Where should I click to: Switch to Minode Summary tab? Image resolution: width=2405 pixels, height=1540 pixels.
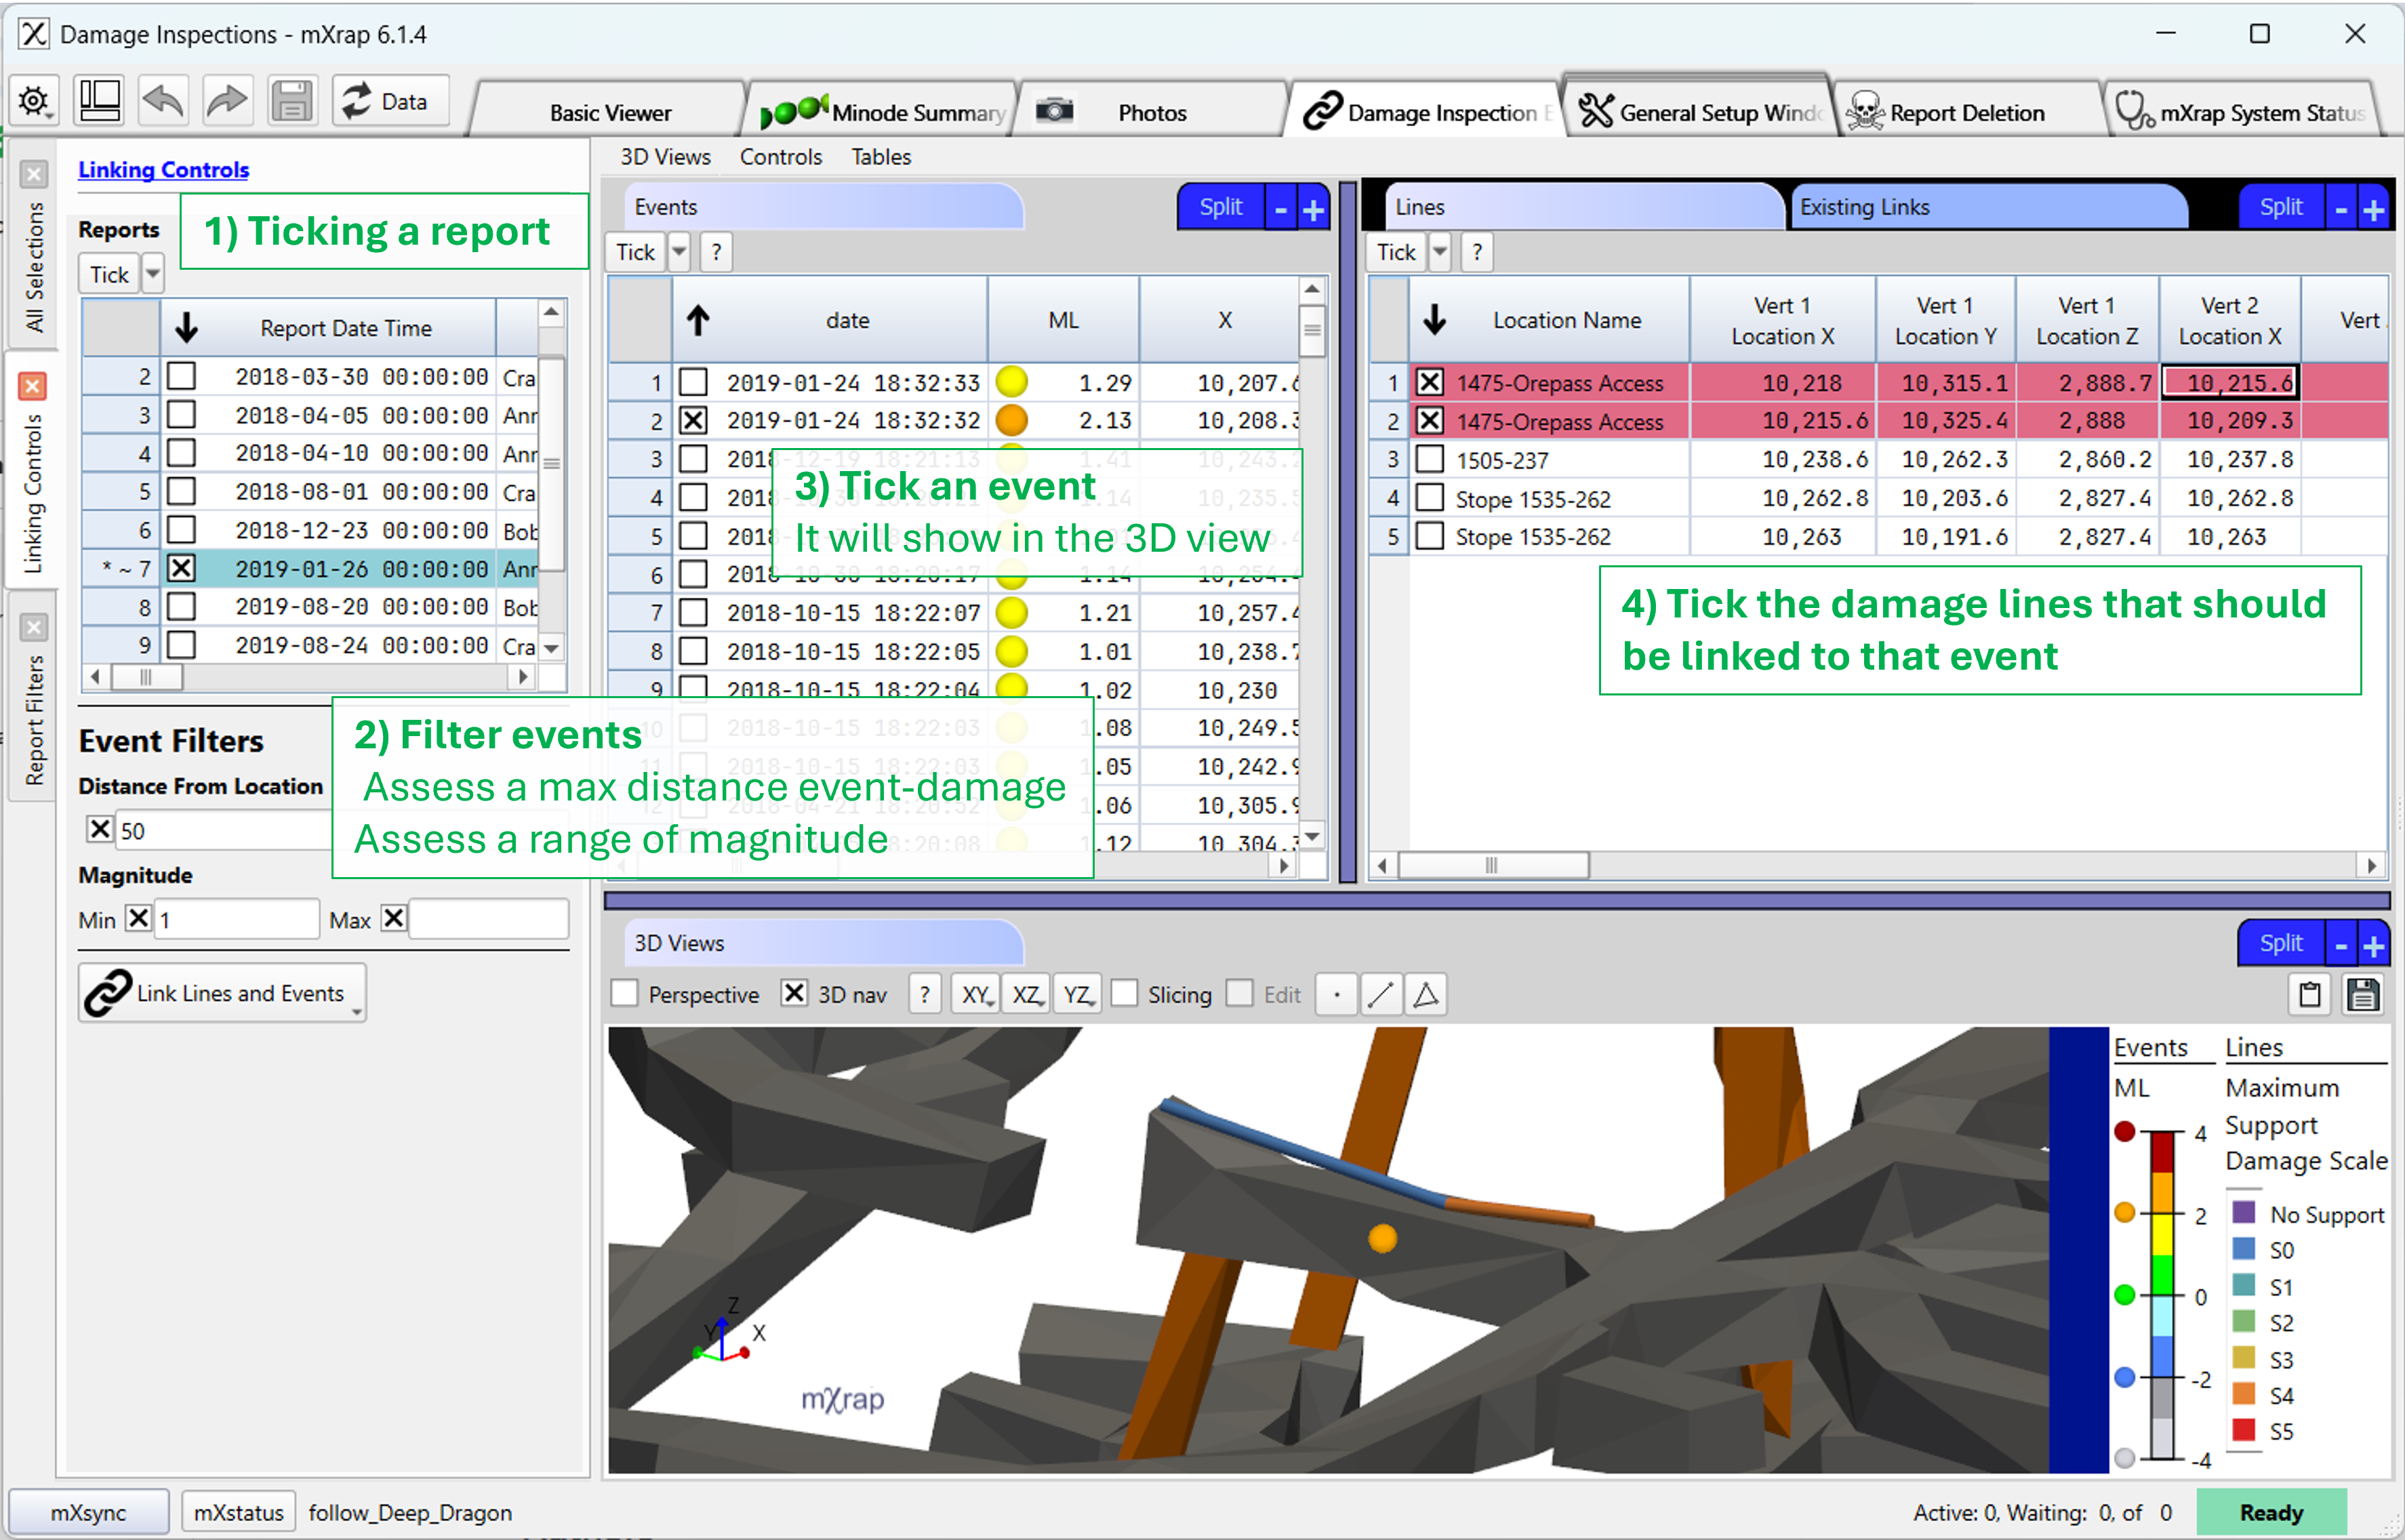pos(883,112)
